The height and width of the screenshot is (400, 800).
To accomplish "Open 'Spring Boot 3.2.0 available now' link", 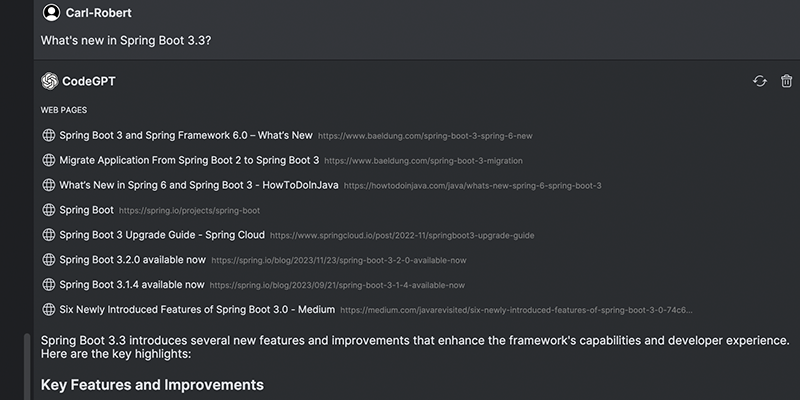I will tap(132, 260).
